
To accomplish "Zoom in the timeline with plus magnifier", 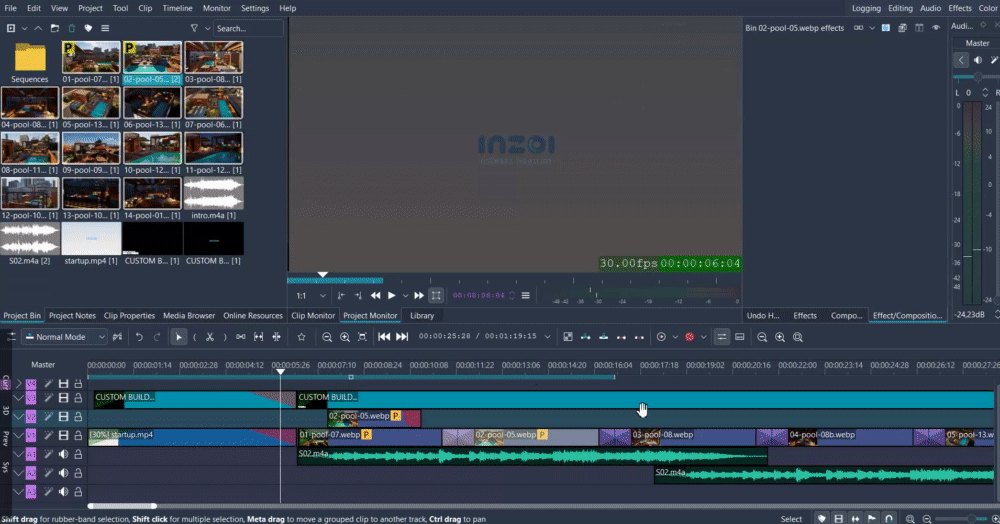I will pyautogui.click(x=344, y=337).
